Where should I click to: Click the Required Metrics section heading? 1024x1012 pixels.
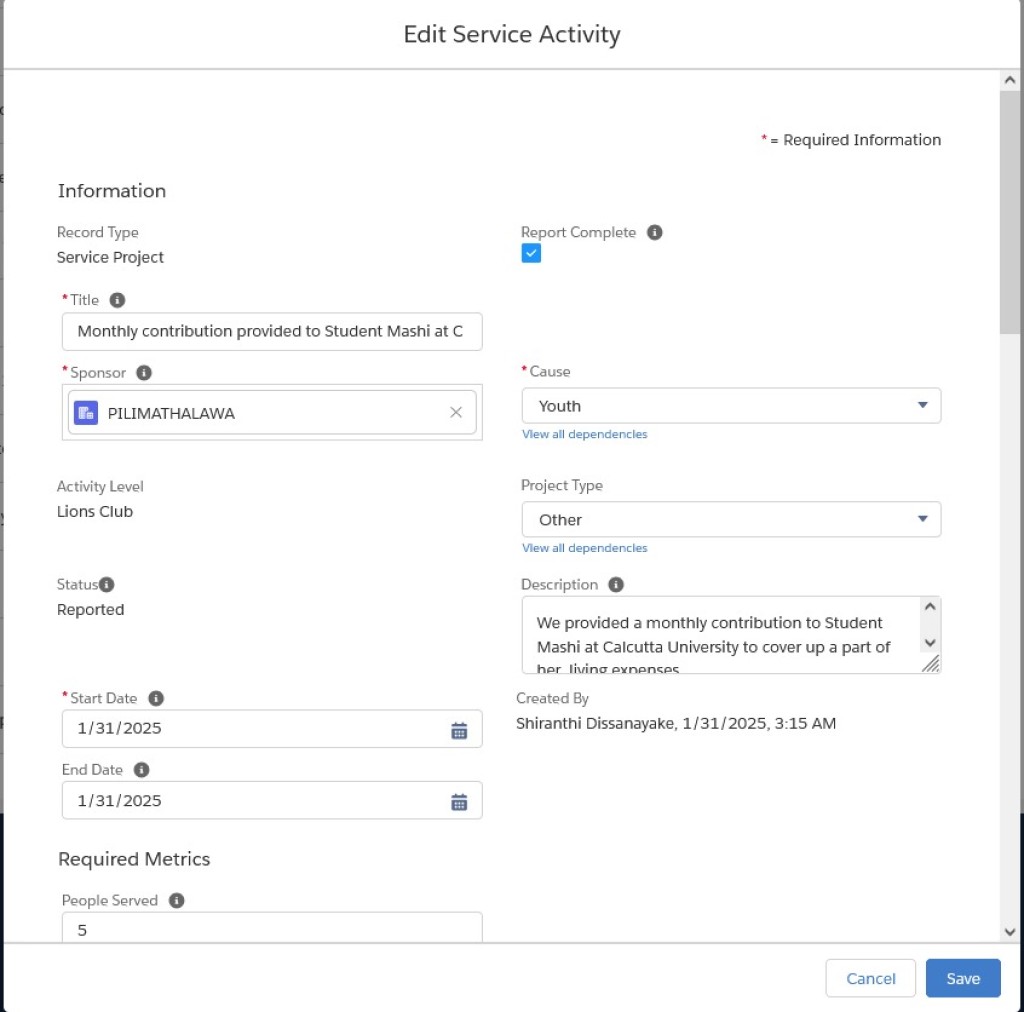tap(134, 859)
